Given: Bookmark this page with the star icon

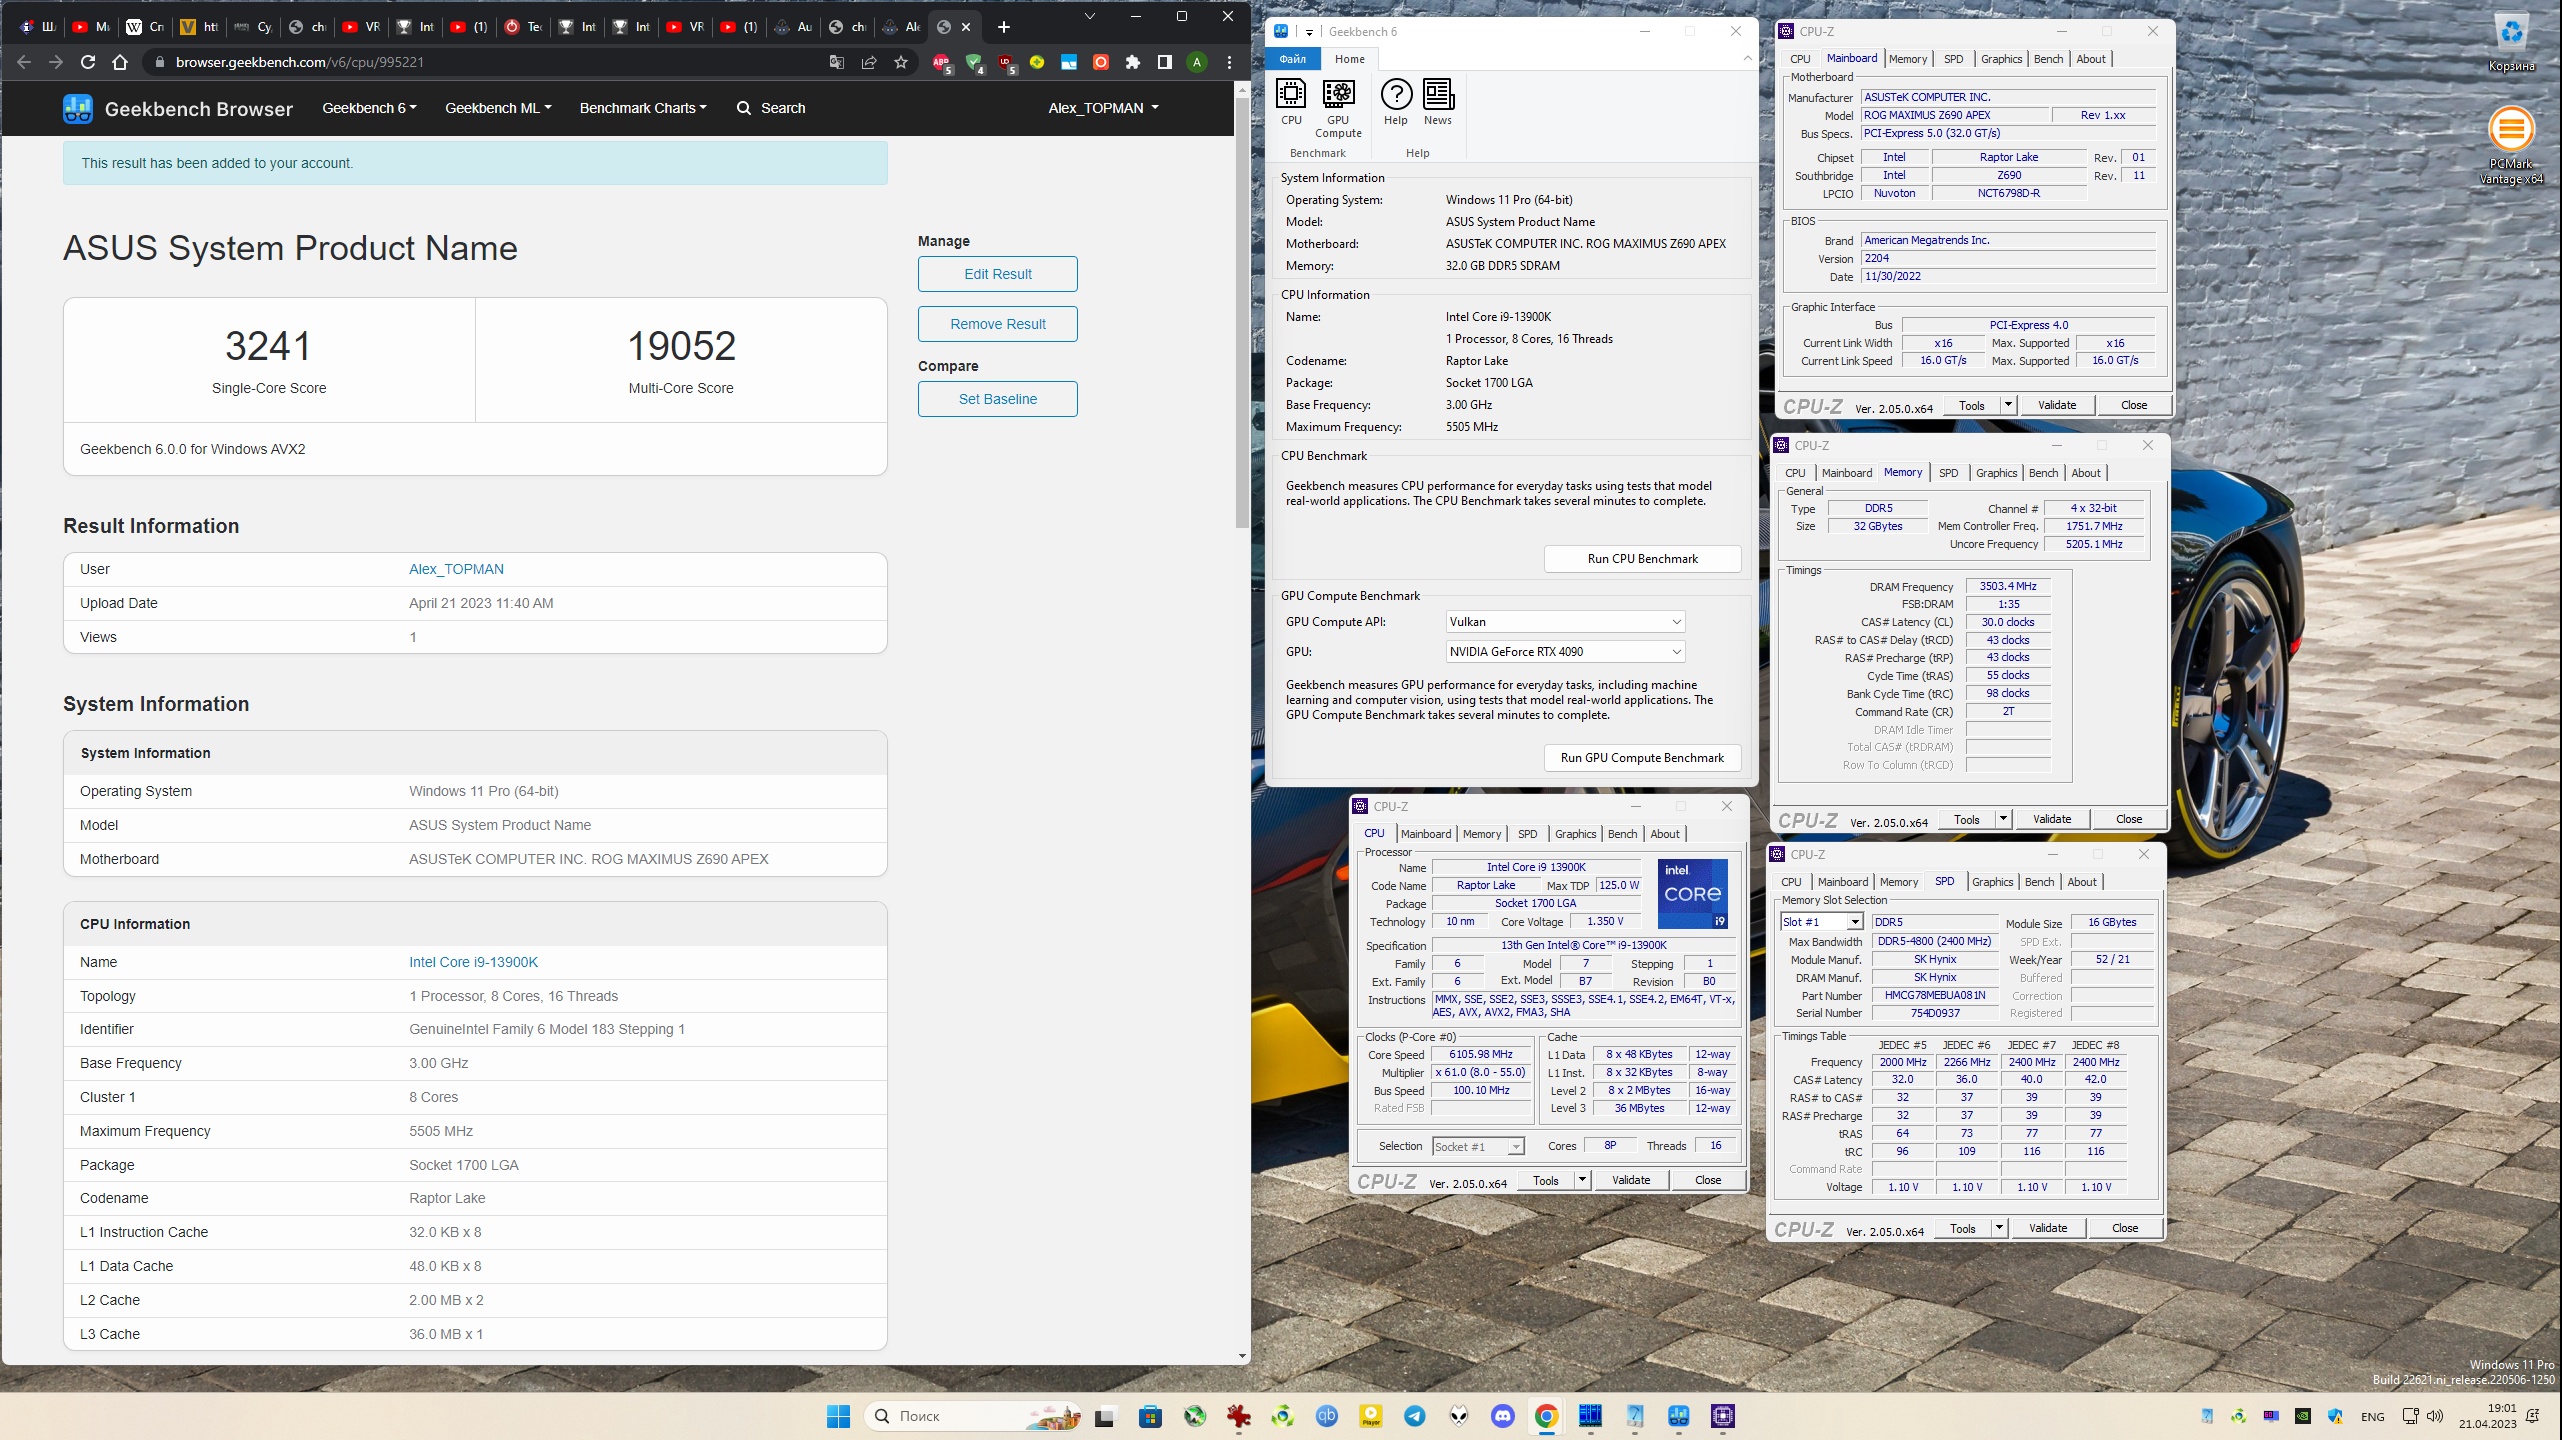Looking at the screenshot, I should (901, 62).
